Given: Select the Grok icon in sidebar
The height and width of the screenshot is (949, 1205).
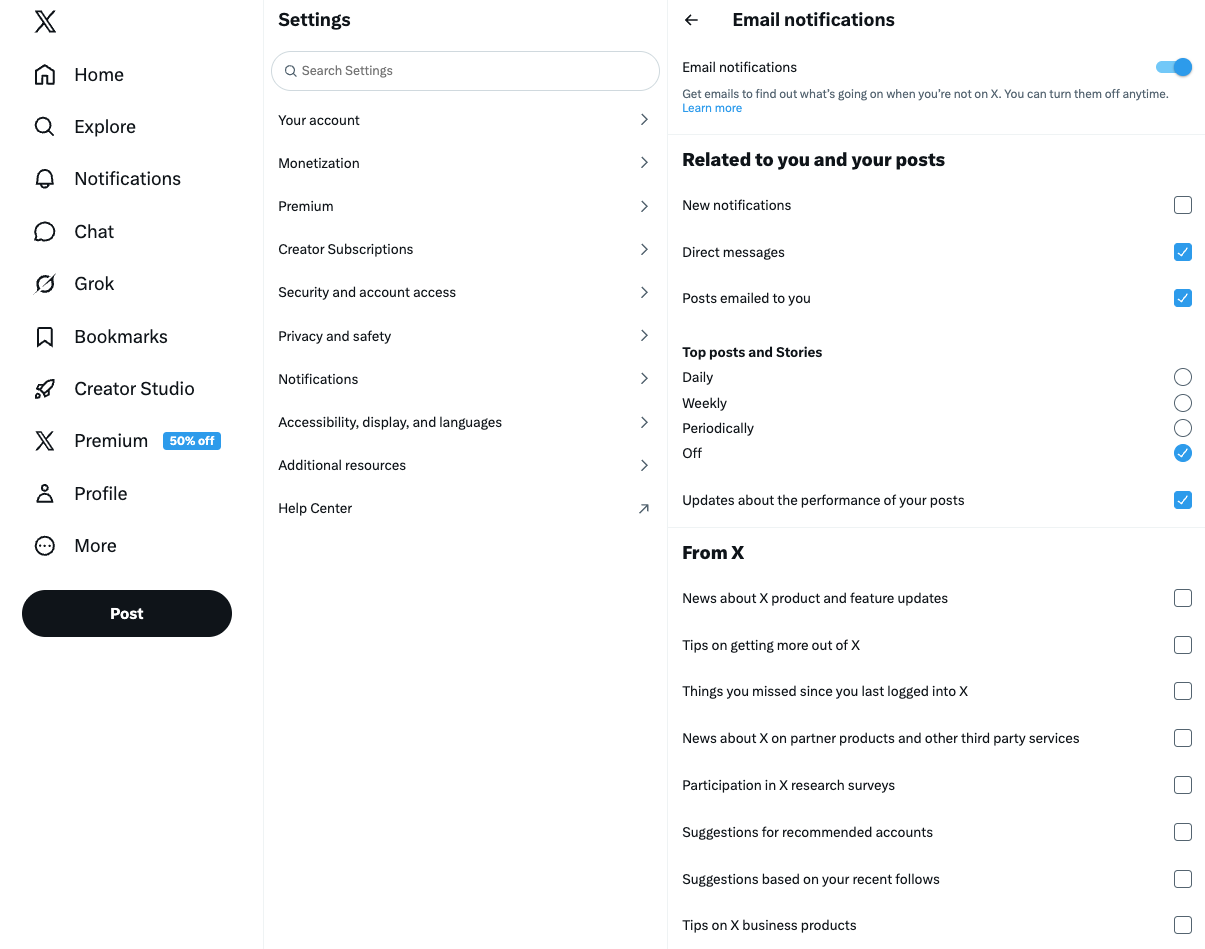Looking at the screenshot, I should [44, 283].
